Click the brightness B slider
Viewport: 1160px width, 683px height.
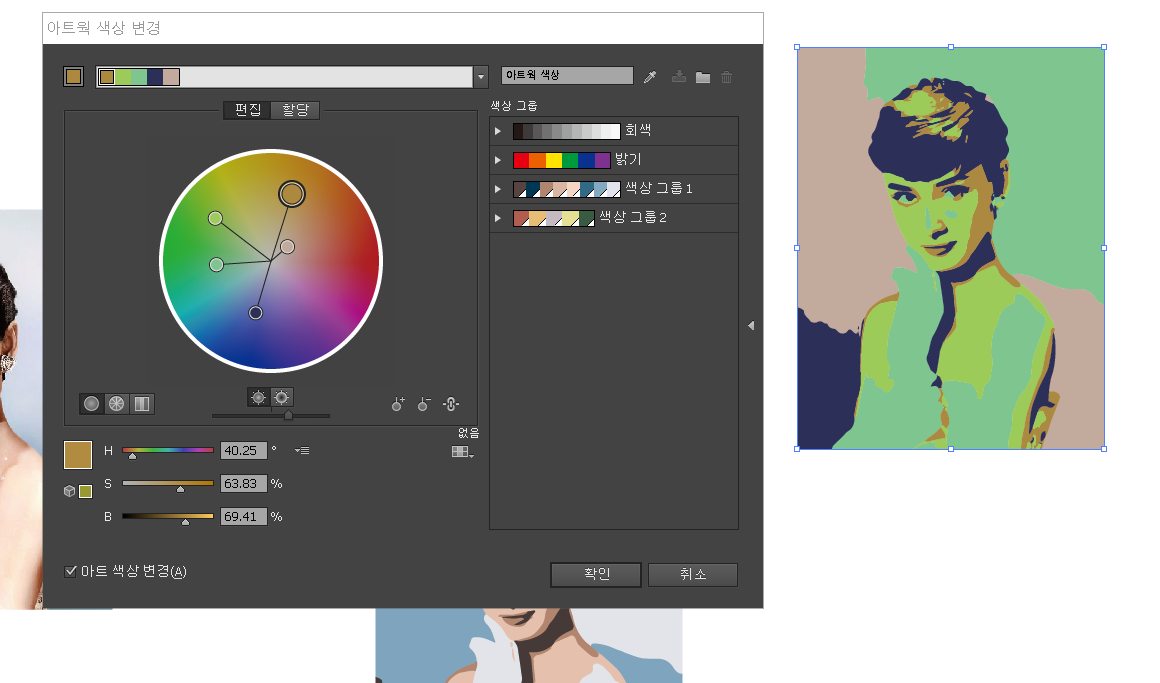pos(168,517)
